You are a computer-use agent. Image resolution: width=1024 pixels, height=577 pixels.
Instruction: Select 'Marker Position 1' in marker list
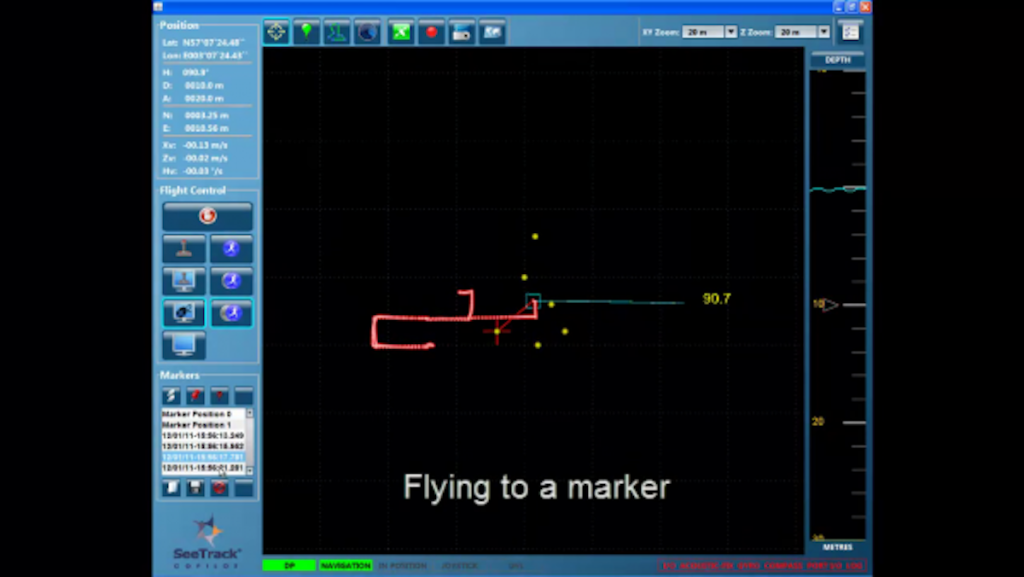click(x=203, y=425)
